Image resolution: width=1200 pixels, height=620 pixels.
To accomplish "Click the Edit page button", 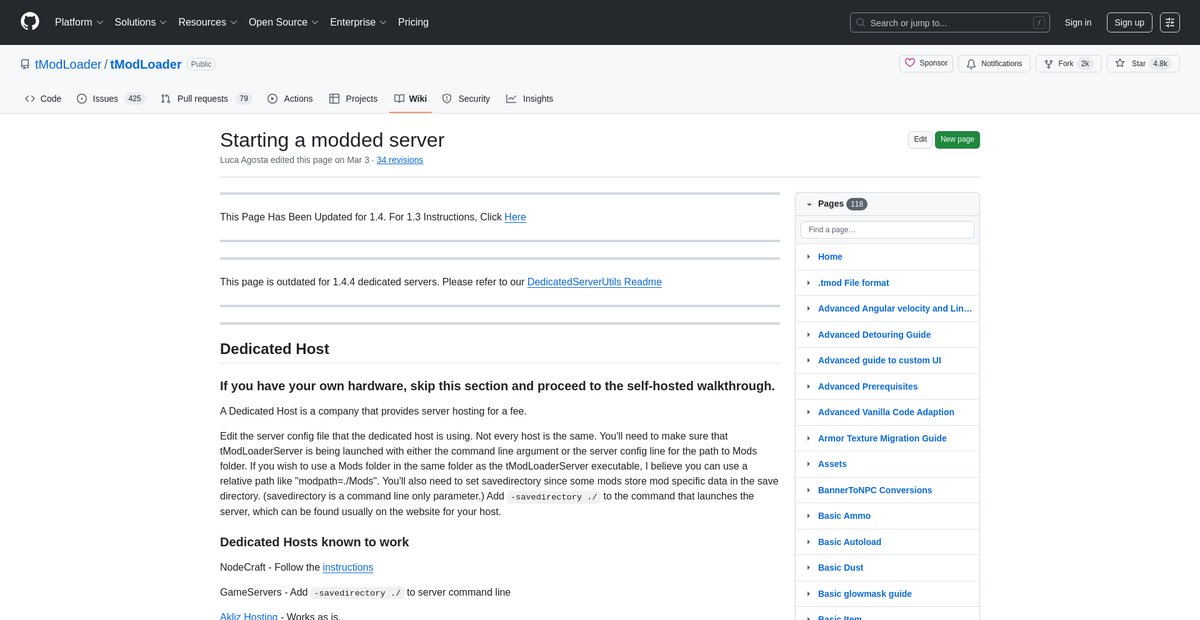I will coord(920,140).
